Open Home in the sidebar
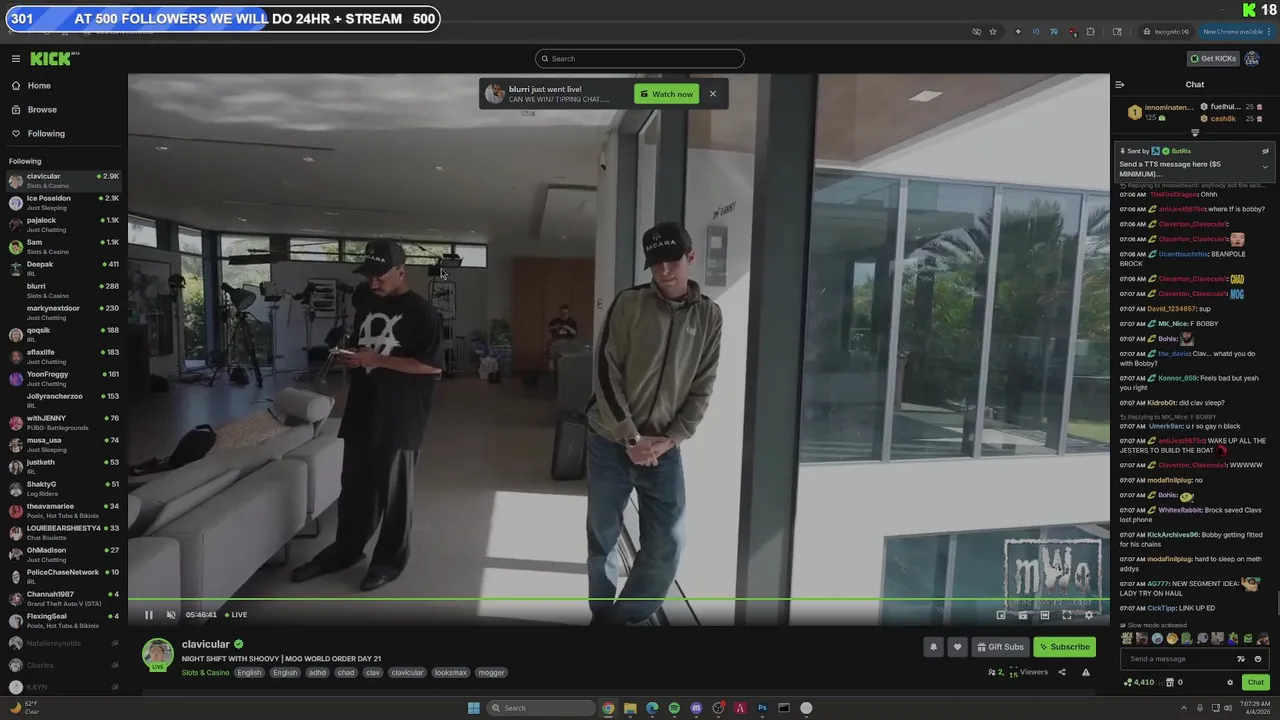This screenshot has height=720, width=1280. point(39,86)
